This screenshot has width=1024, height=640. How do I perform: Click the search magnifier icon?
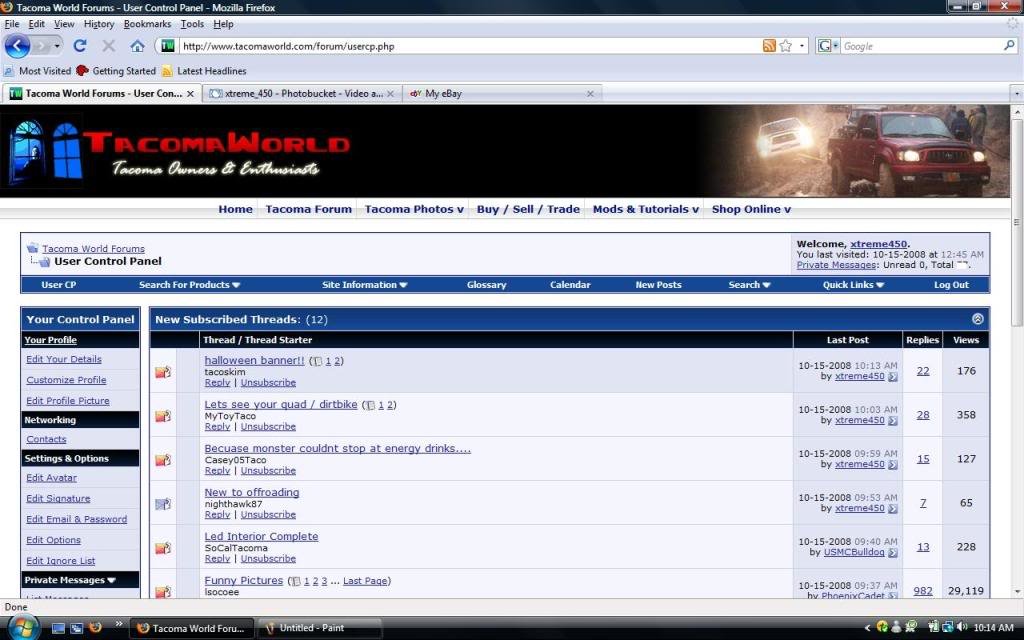coord(1009,46)
